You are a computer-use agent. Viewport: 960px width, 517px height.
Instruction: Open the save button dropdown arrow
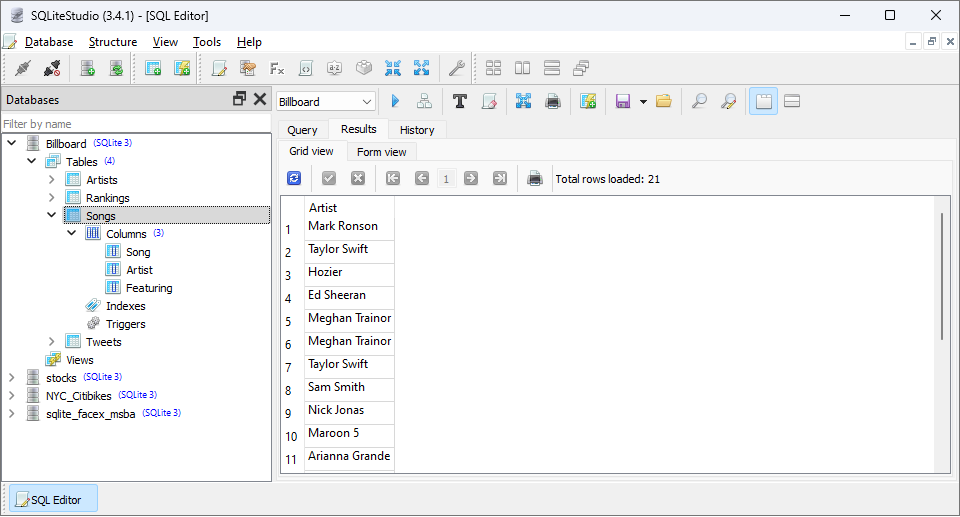pos(643,102)
